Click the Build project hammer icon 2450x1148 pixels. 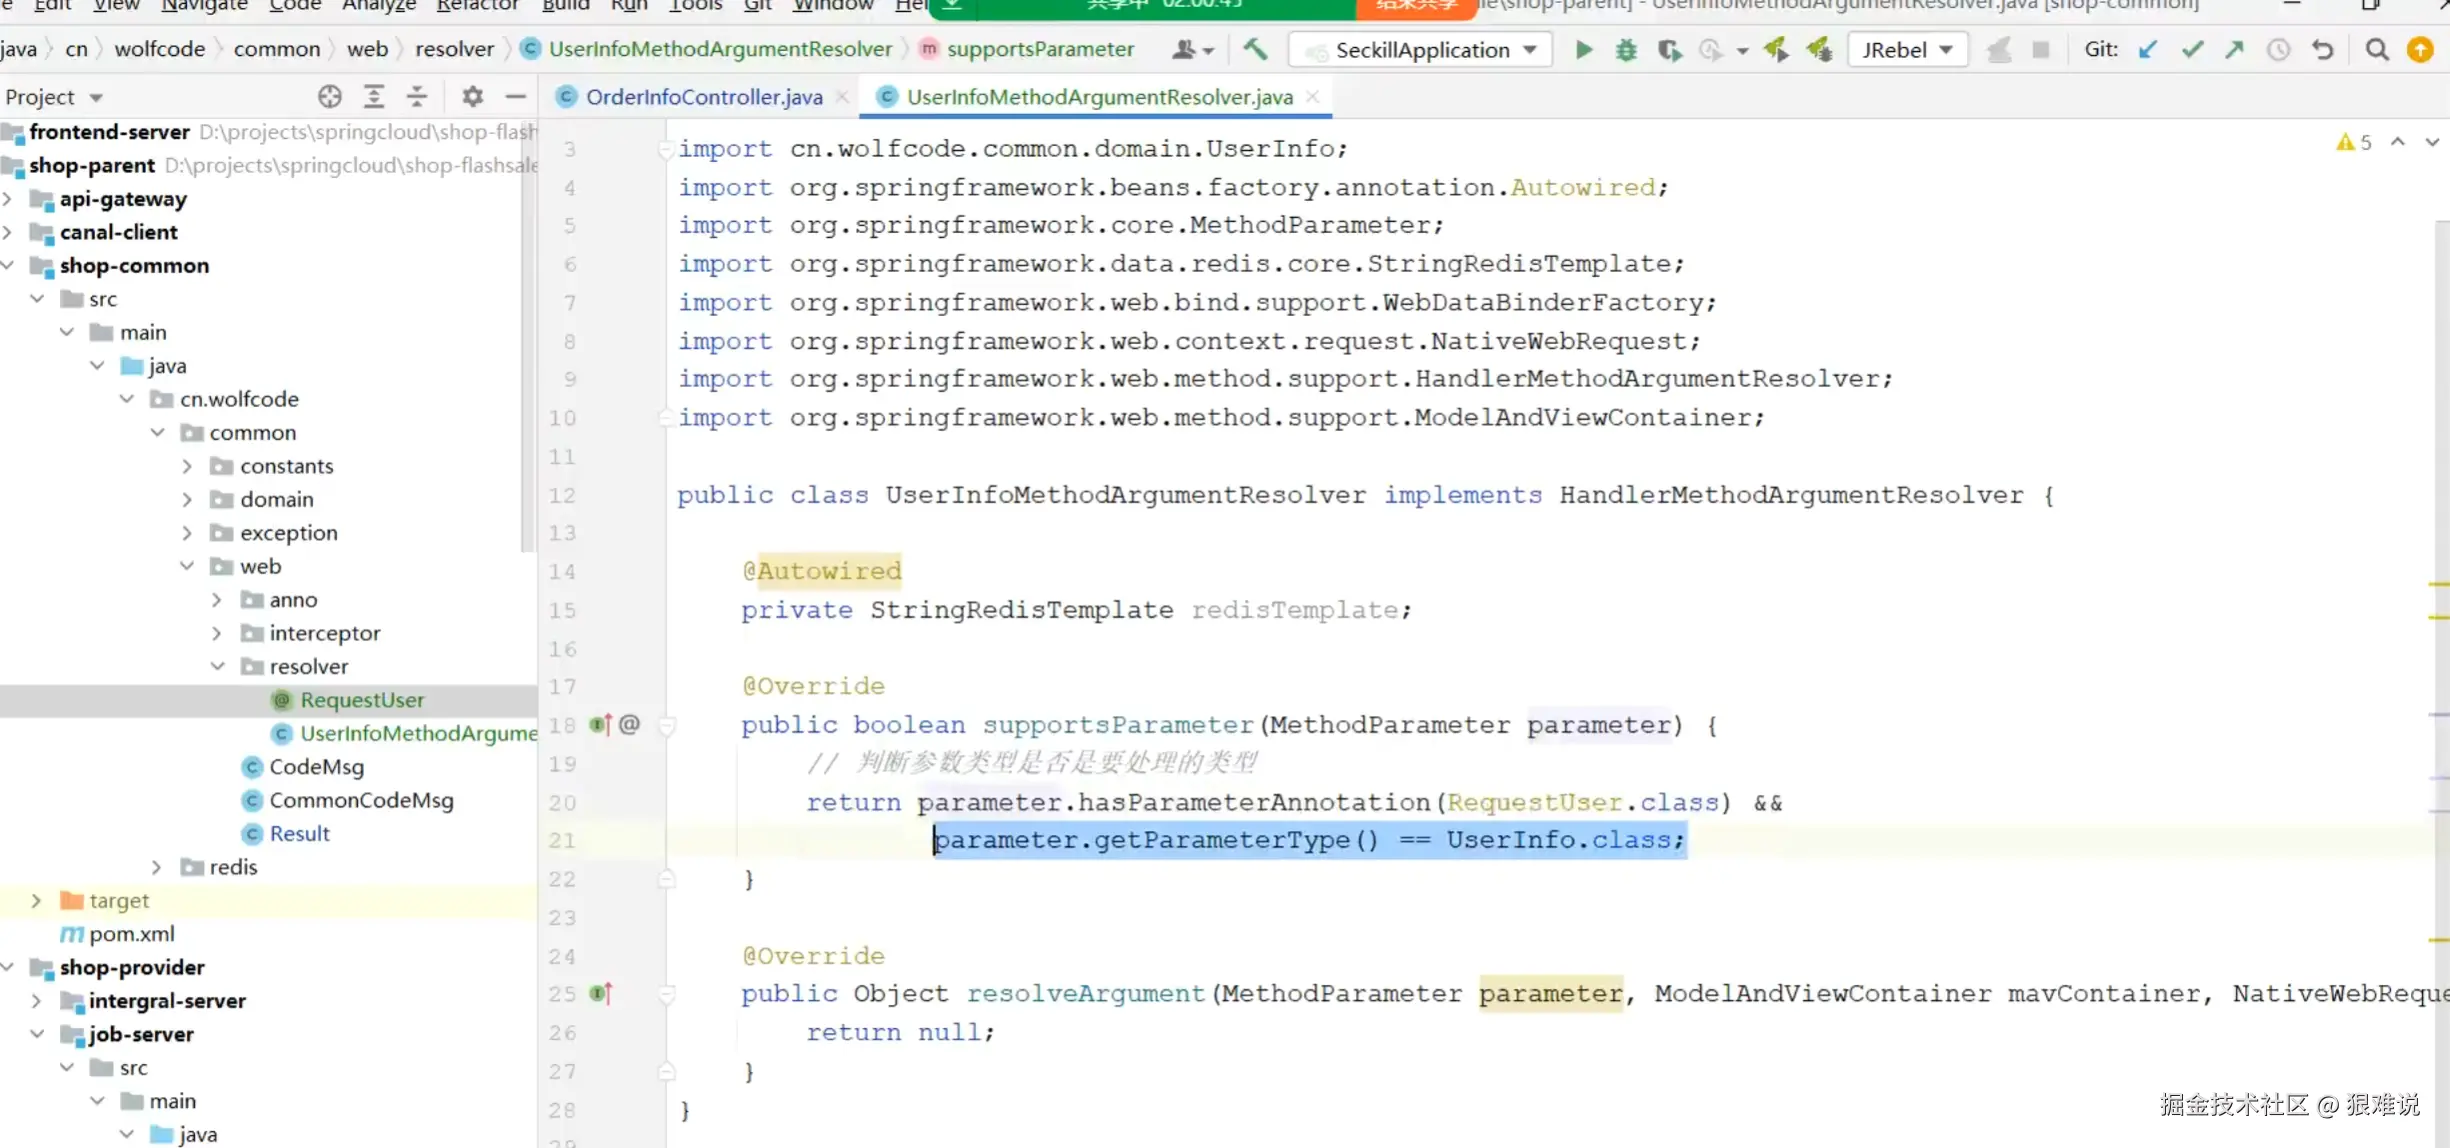[x=1255, y=49]
